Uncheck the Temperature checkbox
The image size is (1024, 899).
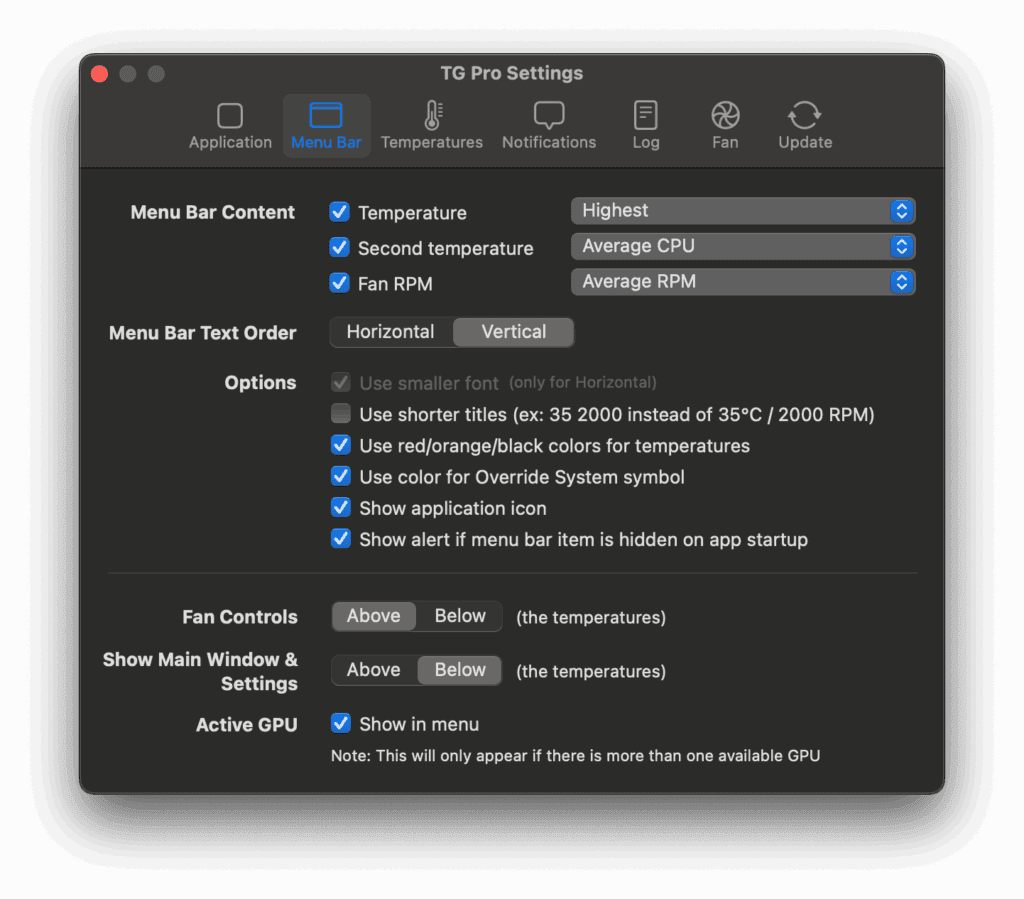340,212
